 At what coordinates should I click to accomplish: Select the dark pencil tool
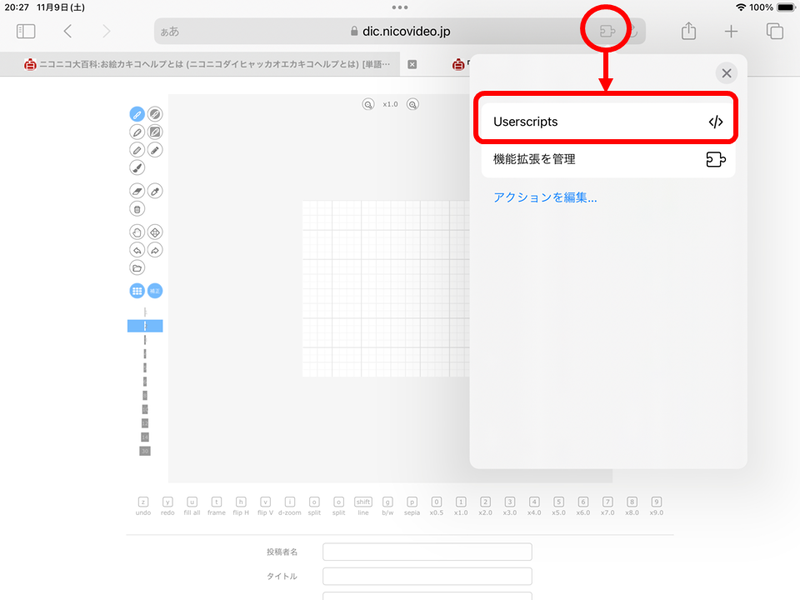pyautogui.click(x=155, y=150)
